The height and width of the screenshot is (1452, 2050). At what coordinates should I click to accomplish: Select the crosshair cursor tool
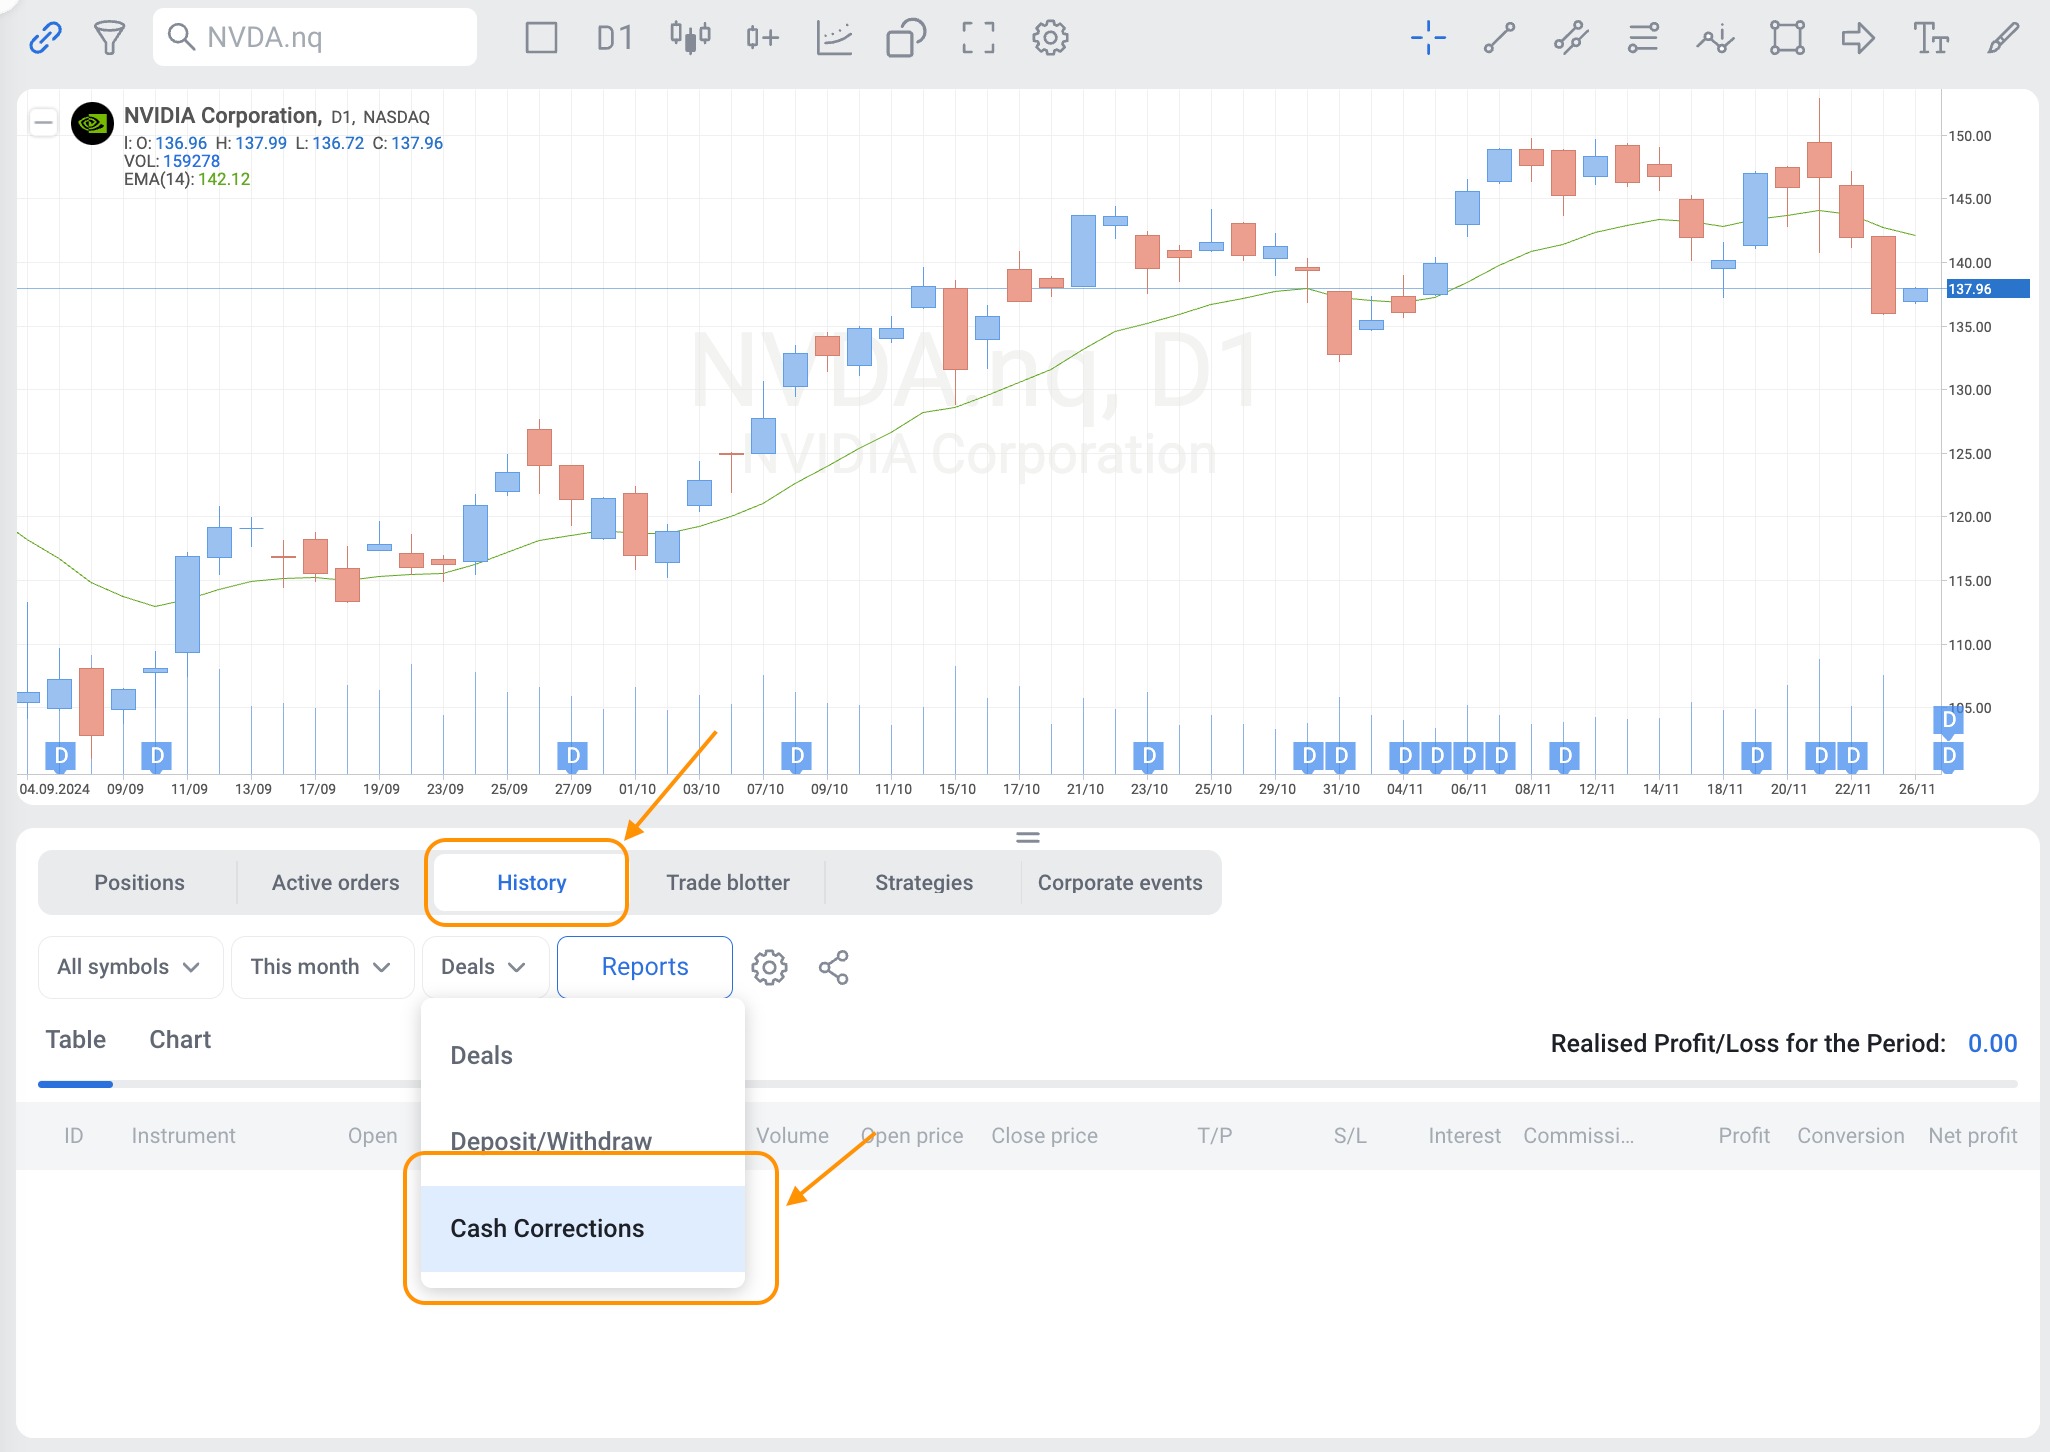click(1428, 38)
